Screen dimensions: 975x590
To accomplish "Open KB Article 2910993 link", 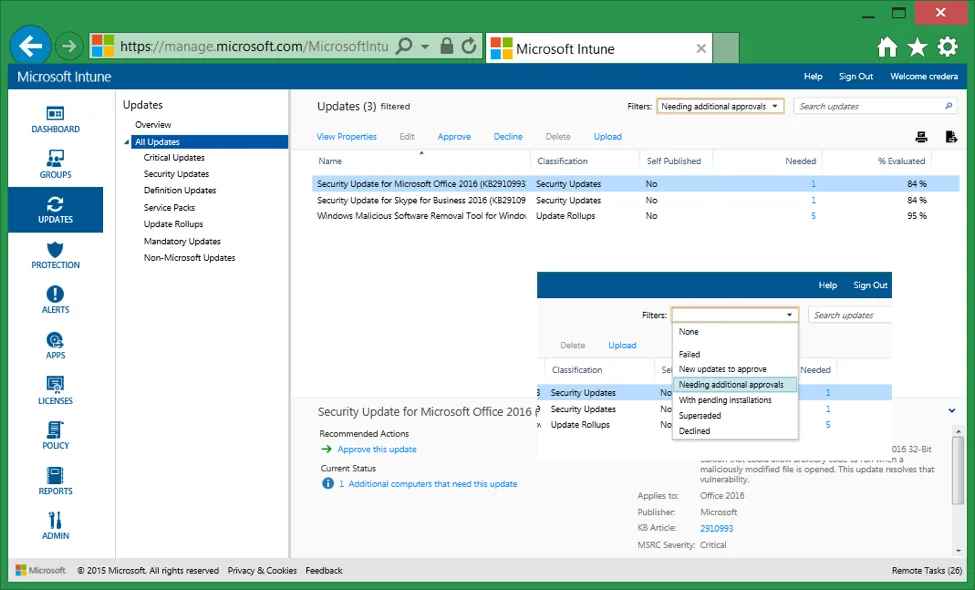I will pyautogui.click(x=716, y=528).
